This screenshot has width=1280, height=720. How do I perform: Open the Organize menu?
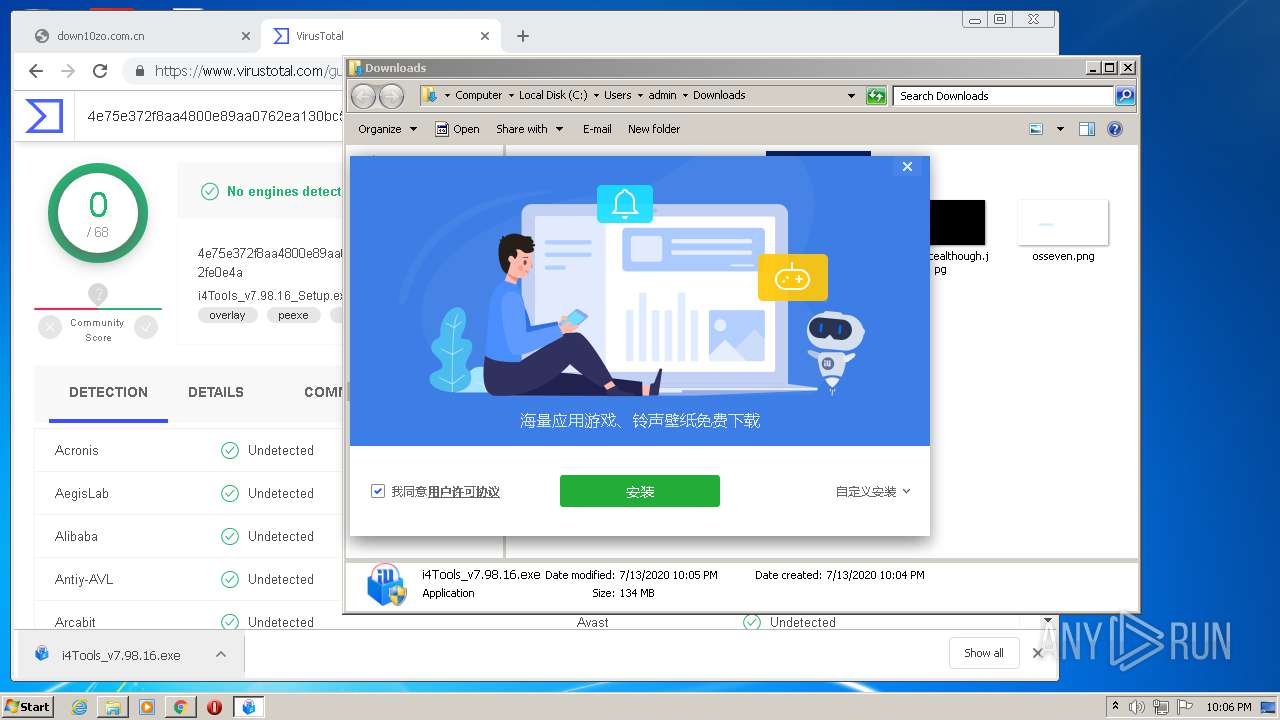click(386, 129)
